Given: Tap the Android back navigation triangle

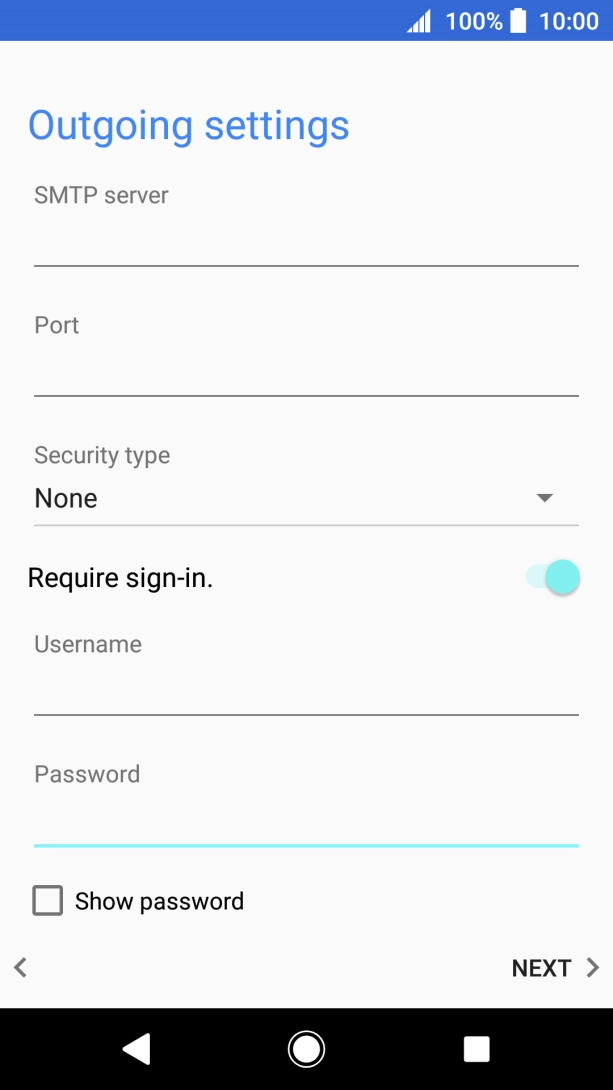Looking at the screenshot, I should pos(136,1048).
